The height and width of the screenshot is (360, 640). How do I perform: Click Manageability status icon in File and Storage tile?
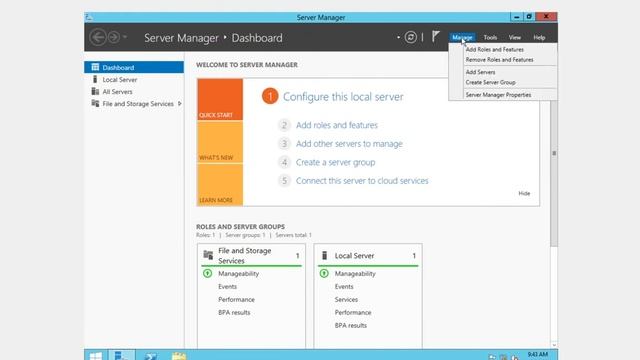207,273
